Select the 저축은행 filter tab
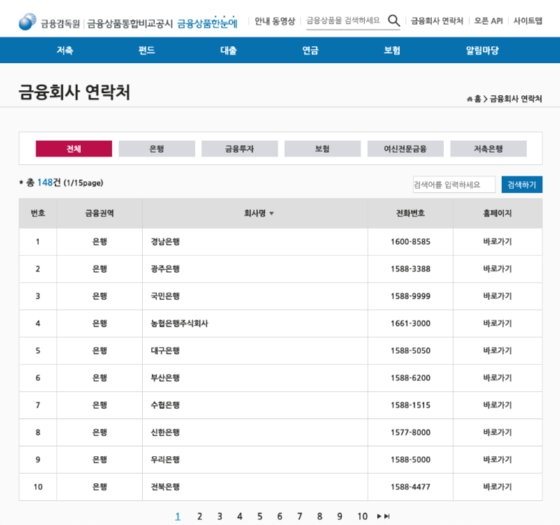This screenshot has height=525, width=560. [x=488, y=149]
